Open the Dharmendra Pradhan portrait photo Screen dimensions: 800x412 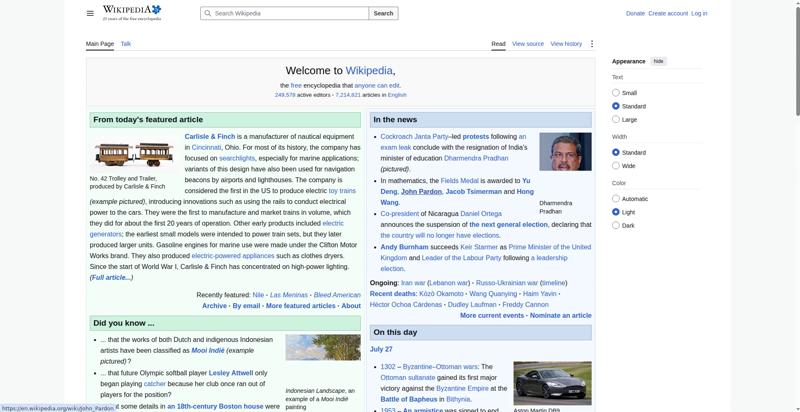[x=565, y=151]
